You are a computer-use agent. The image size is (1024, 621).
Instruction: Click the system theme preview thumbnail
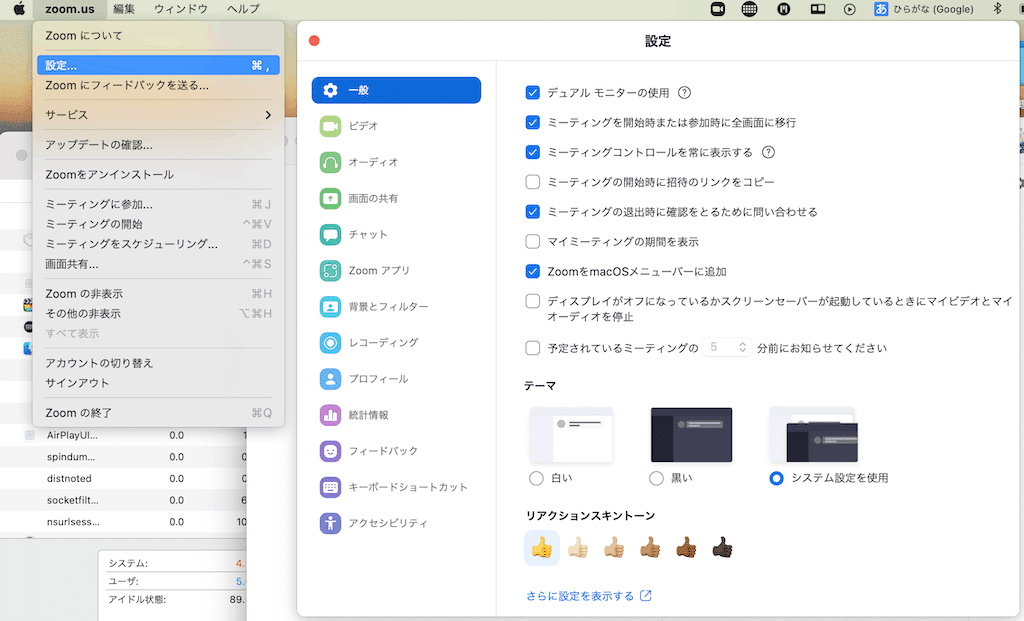pyautogui.click(x=814, y=434)
